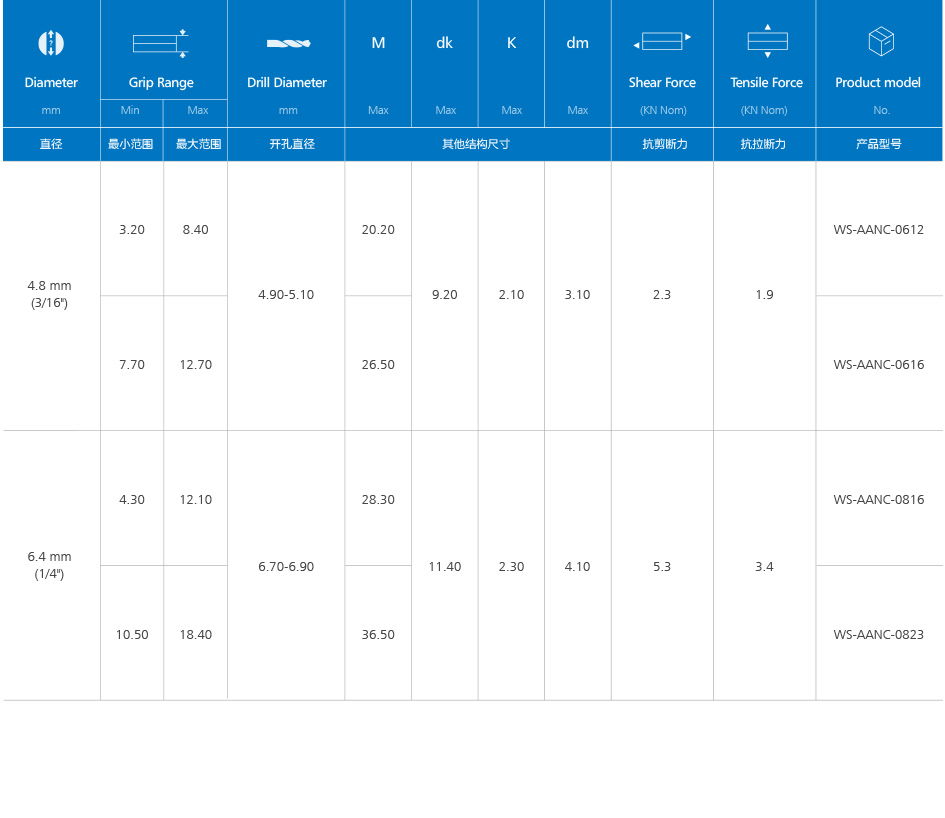945x818 pixels.
Task: Click the Tensile Force icon
Action: click(766, 41)
